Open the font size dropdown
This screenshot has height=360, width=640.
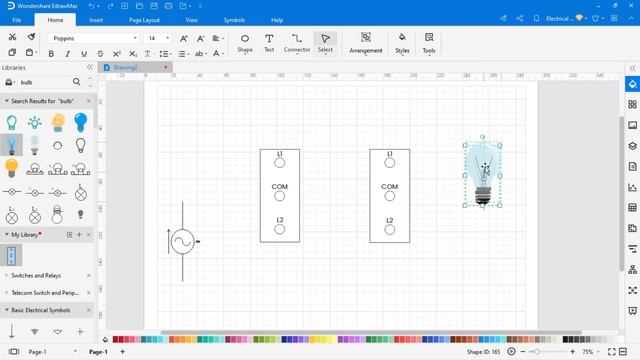coord(167,38)
